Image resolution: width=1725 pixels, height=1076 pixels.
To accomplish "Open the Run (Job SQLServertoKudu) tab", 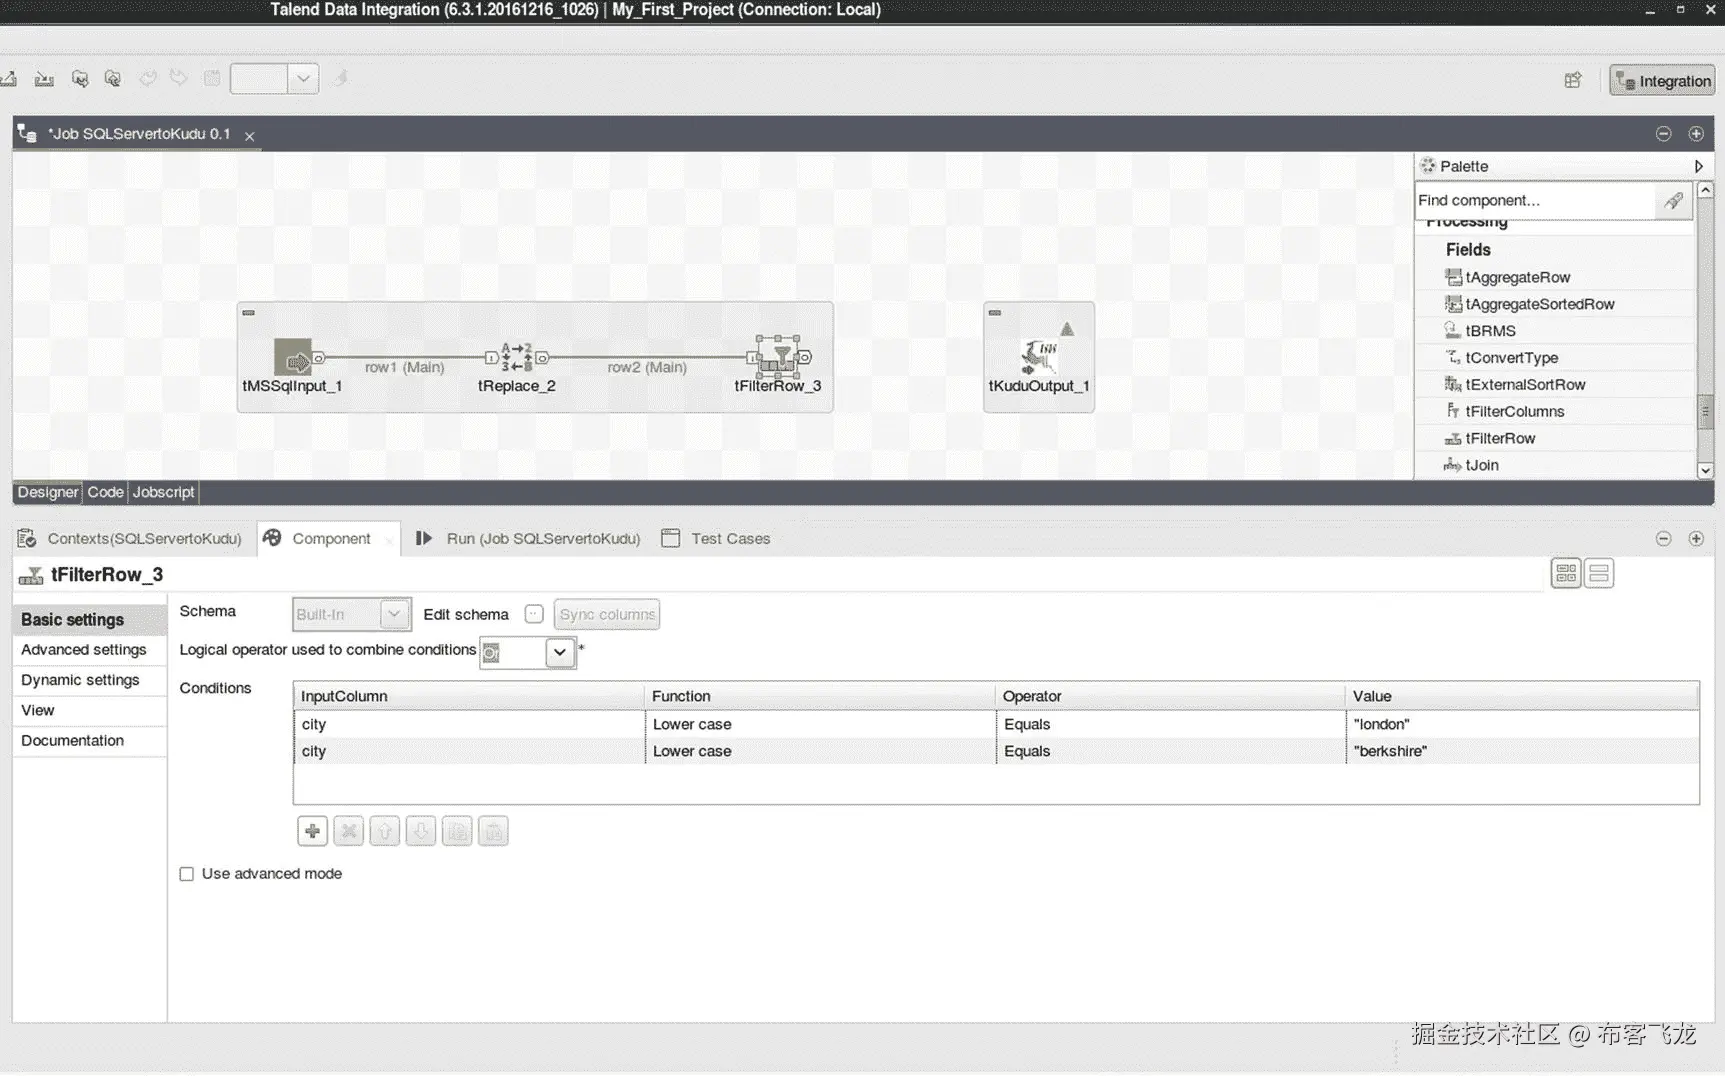I will coord(529,539).
